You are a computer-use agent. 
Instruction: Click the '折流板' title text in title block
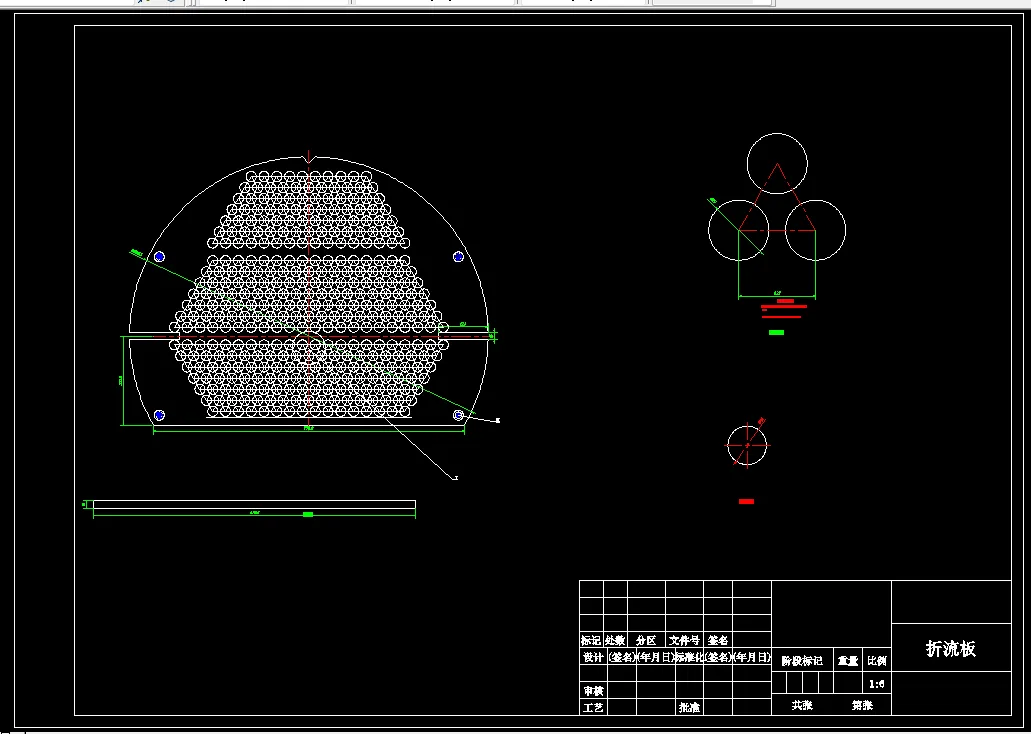click(950, 648)
